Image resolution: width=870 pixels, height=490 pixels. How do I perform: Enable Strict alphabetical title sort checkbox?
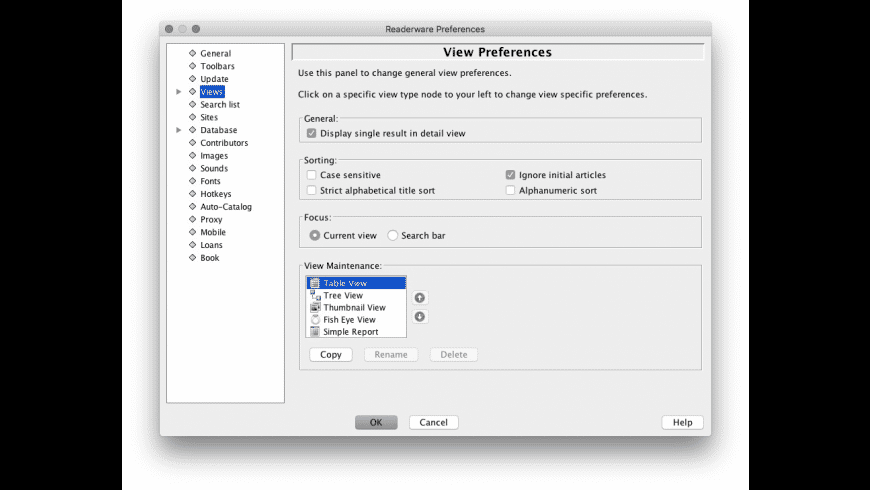(x=311, y=190)
